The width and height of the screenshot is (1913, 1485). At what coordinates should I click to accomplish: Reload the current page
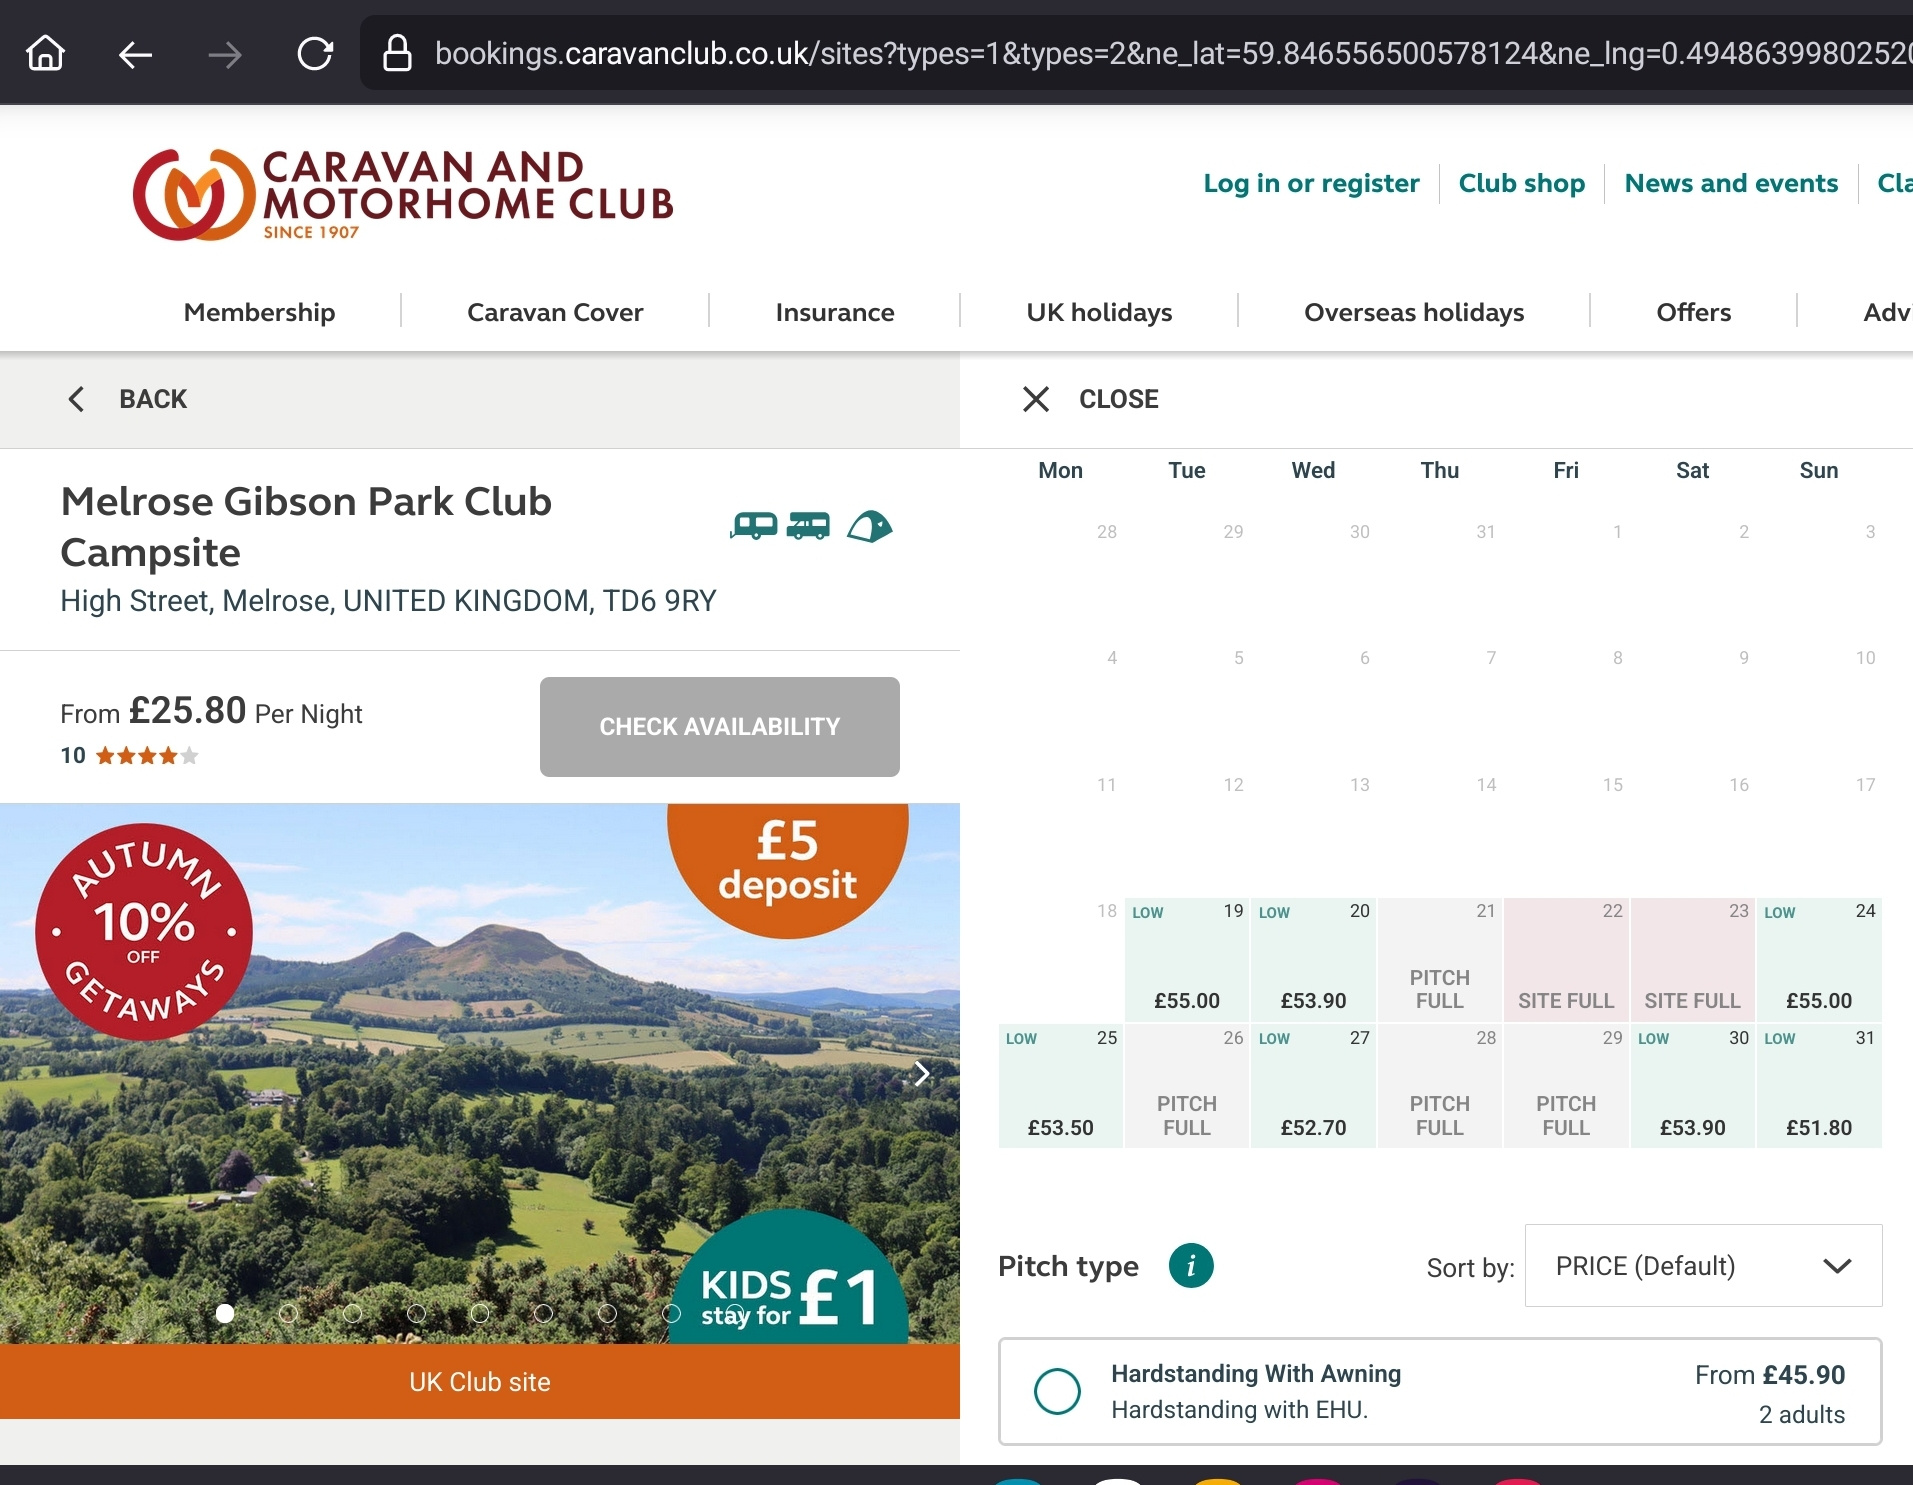click(x=315, y=53)
